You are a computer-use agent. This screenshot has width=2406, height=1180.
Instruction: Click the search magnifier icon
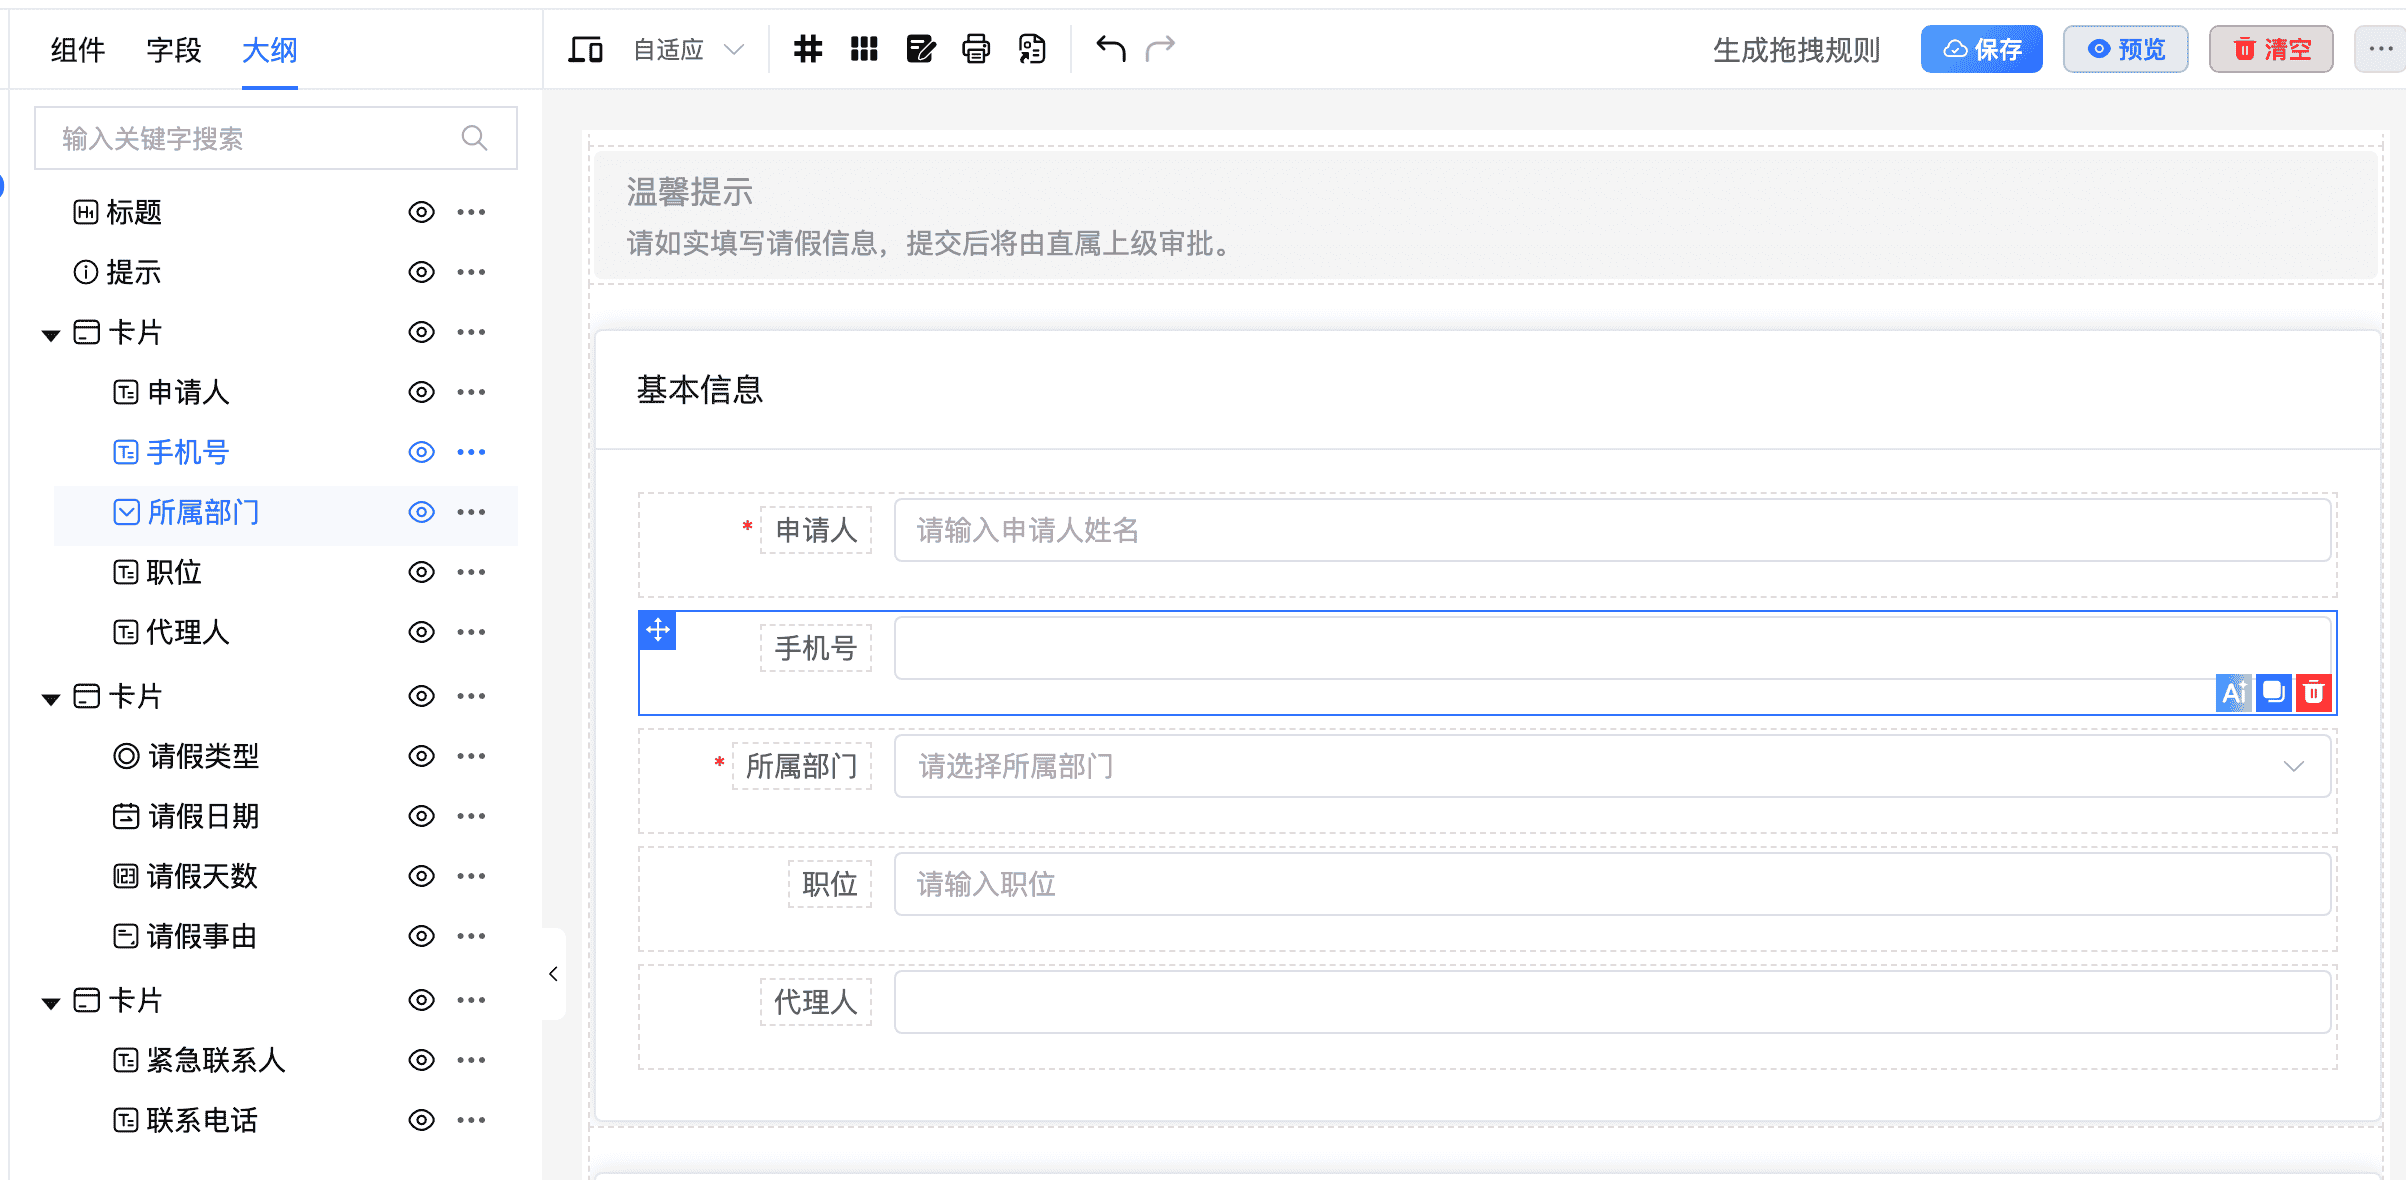click(x=474, y=138)
